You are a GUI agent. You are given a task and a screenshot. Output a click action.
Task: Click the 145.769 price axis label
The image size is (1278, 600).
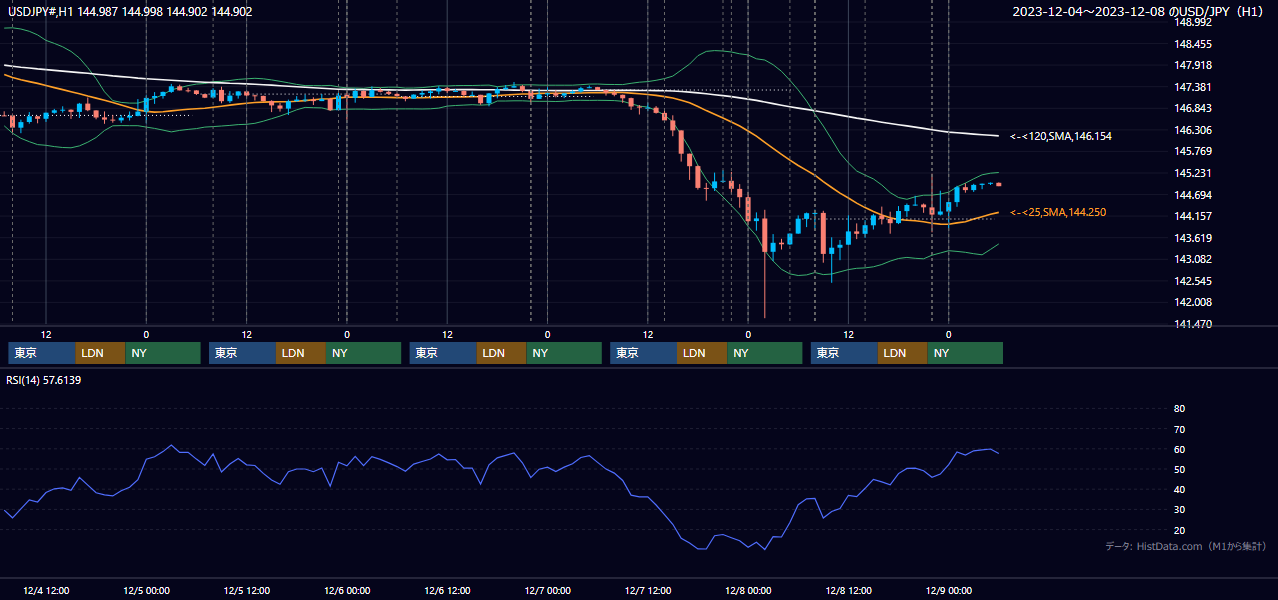pyautogui.click(x=1193, y=151)
